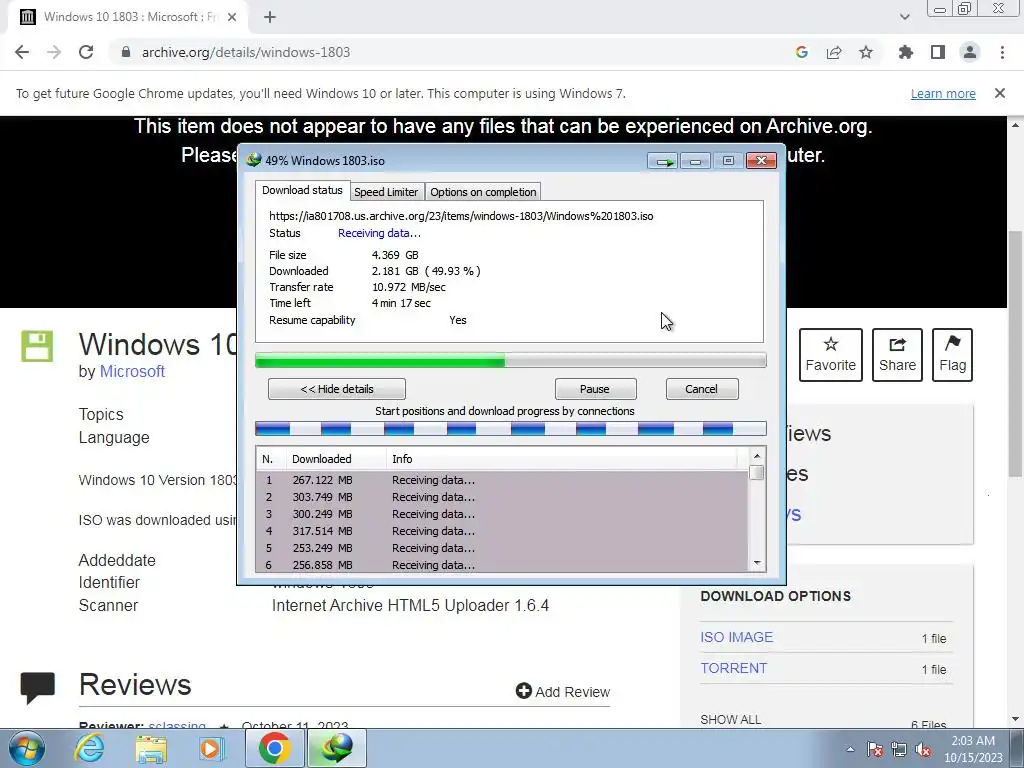Select connection 1 row 267.122 MB
Viewport: 1024px width, 768px height.
coord(502,480)
